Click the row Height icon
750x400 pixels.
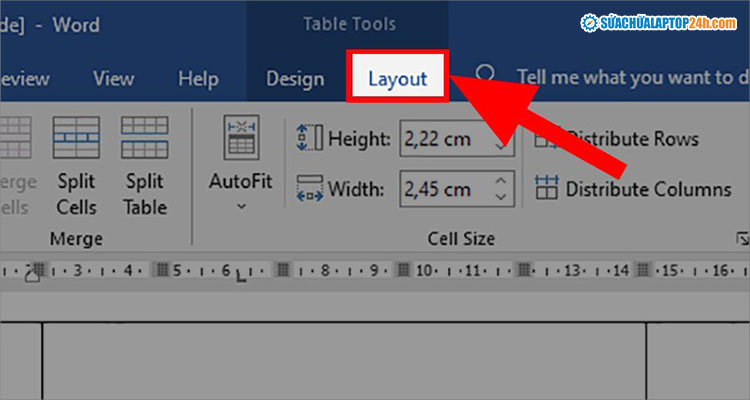[x=308, y=139]
